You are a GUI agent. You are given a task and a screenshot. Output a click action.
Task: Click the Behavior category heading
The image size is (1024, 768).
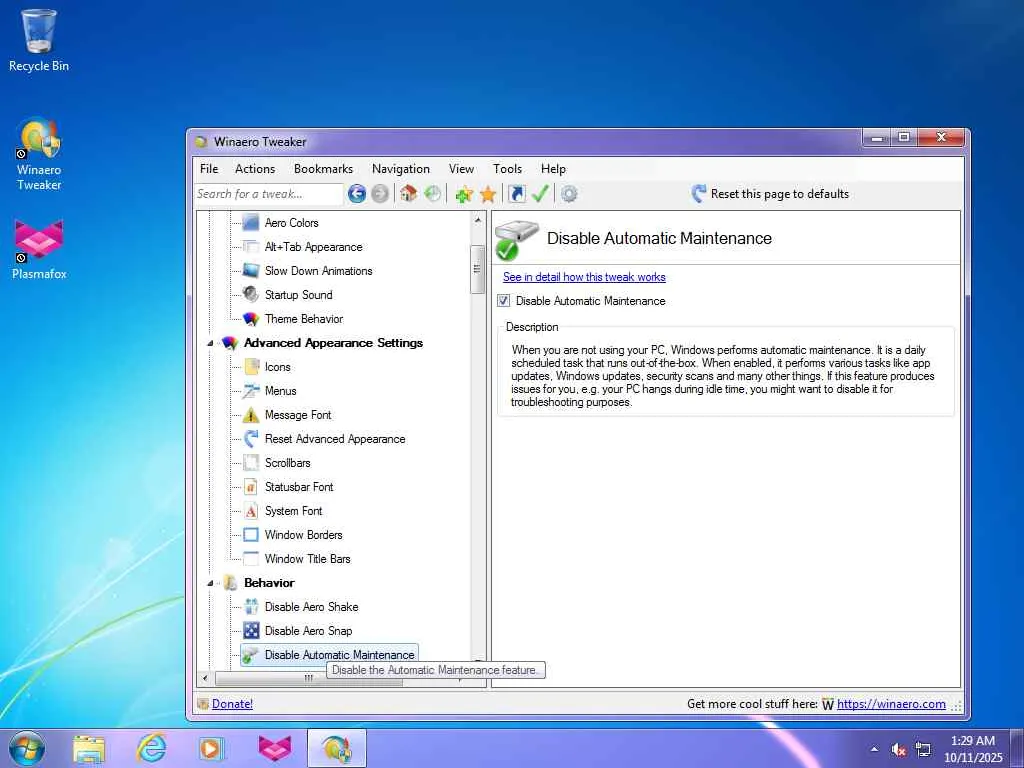tap(269, 583)
